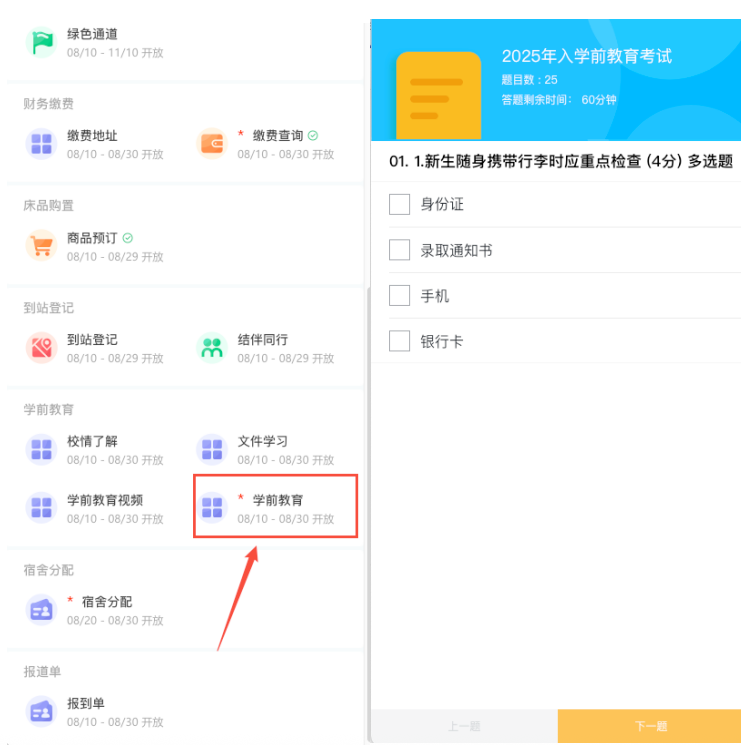Click the 报到单 ID card icon

(x=41, y=712)
